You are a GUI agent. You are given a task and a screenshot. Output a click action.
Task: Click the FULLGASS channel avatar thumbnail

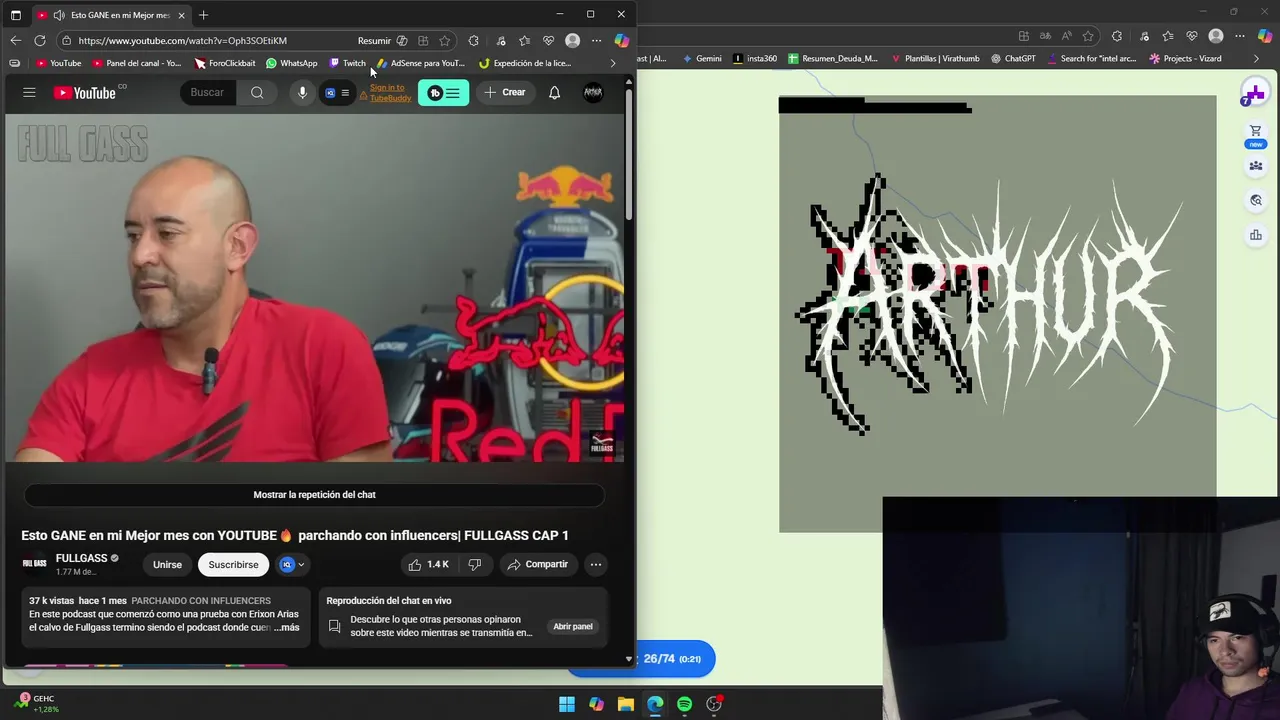35,564
